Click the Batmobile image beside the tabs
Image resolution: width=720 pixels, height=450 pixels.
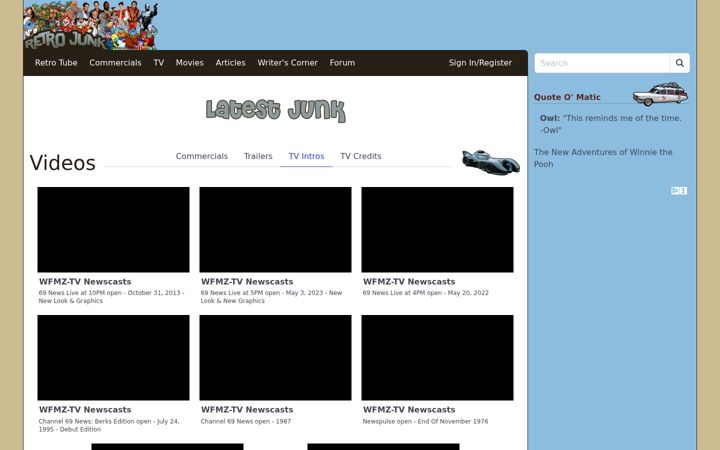tap(491, 162)
